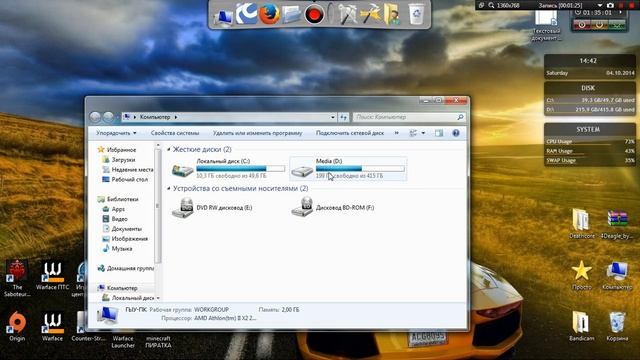Select Домашняя группа in the sidebar
Viewport: 640px width, 360px height.
[126, 268]
